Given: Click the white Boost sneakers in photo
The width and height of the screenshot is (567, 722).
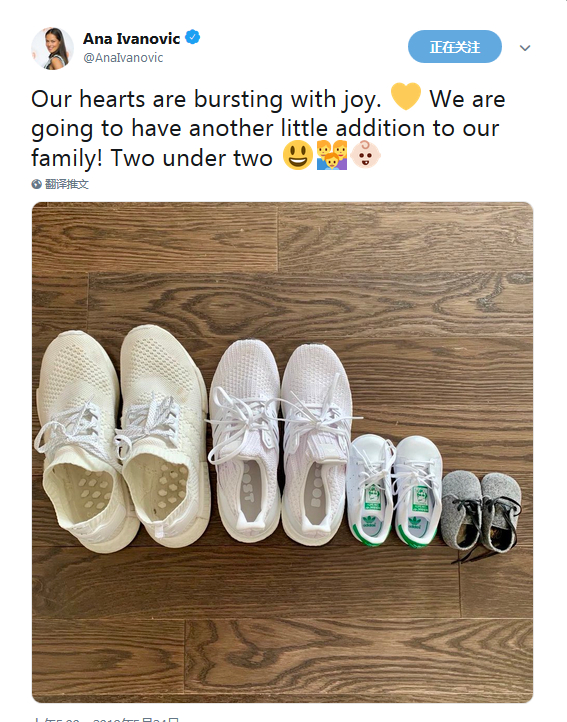Looking at the screenshot, I should (x=280, y=442).
